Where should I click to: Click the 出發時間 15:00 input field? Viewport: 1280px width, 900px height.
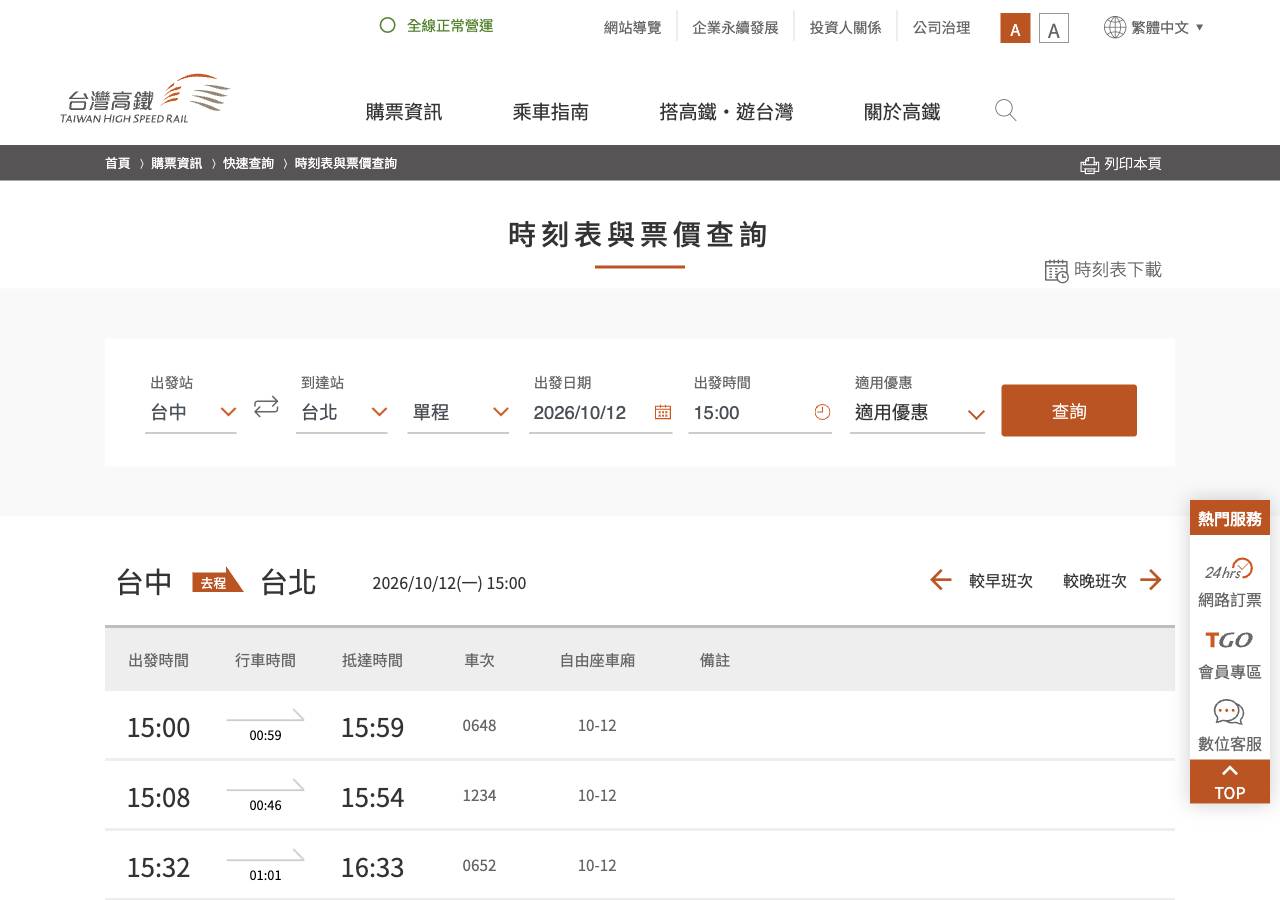pos(760,412)
